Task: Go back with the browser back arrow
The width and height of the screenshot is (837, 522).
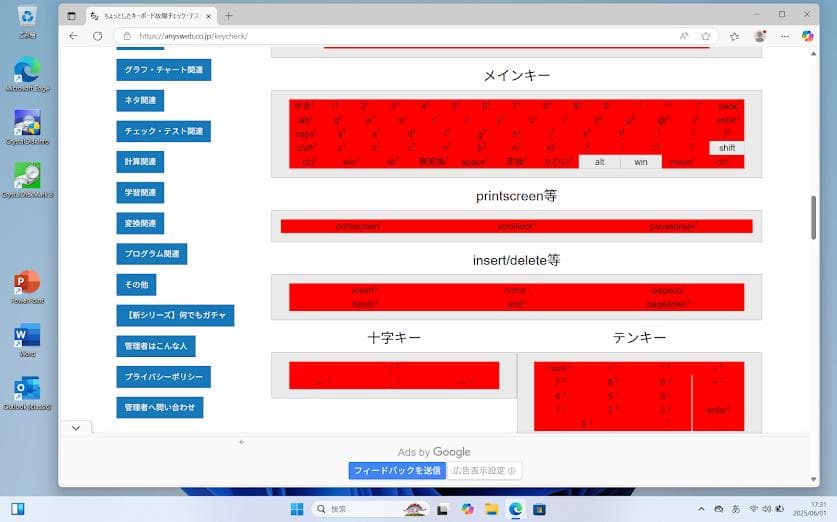Action: tap(74, 36)
